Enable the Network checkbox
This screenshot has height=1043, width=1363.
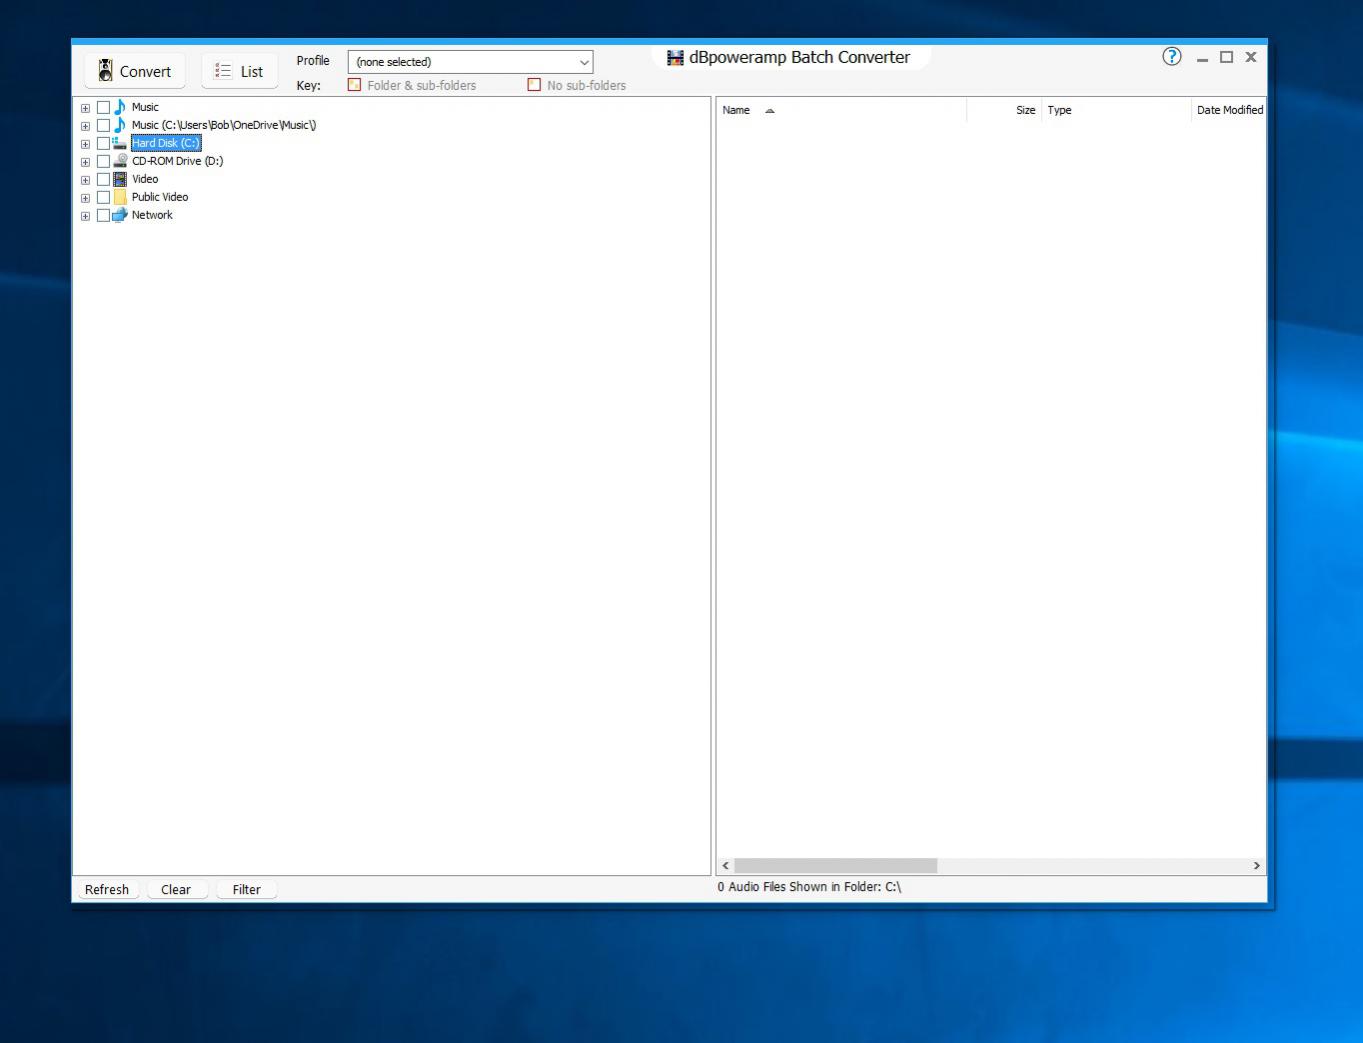coord(103,215)
